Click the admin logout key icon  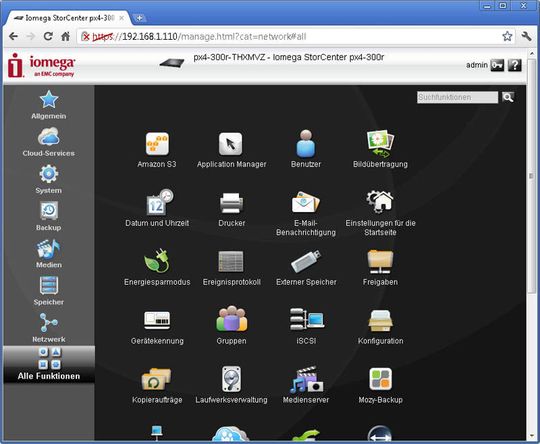[x=497, y=65]
